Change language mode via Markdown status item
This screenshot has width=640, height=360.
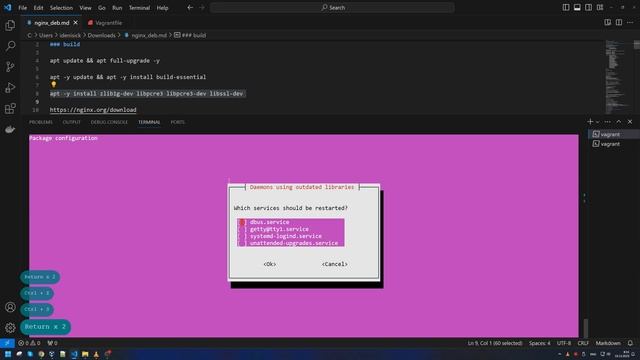point(608,343)
